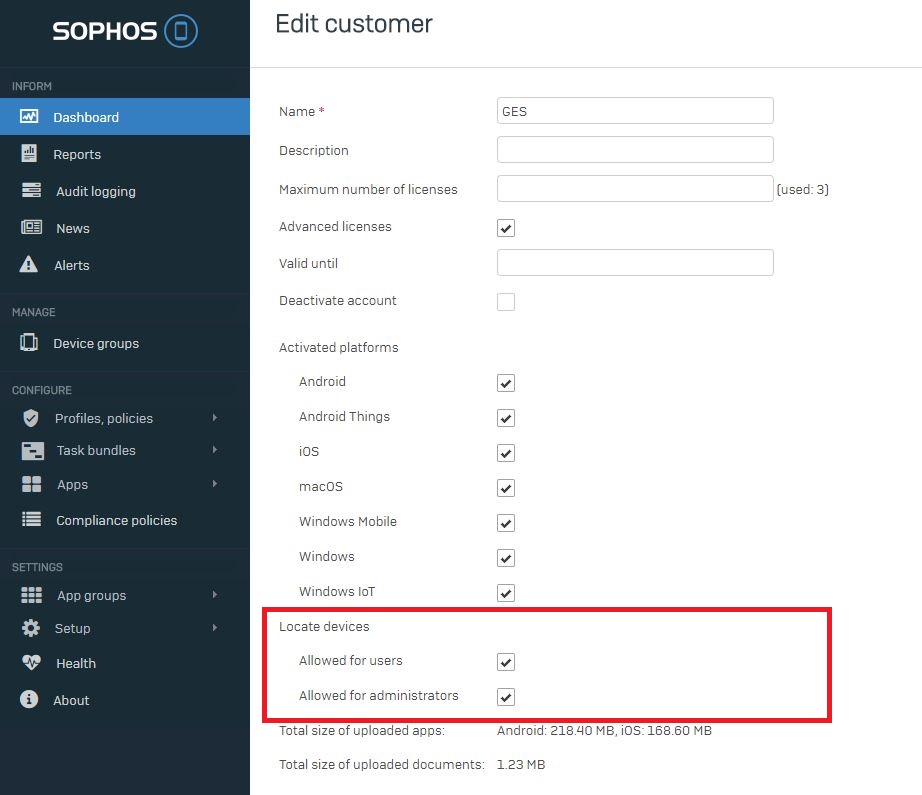The image size is (922, 795).
Task: Uncheck Allowed for users under Locate devices
Action: coord(506,662)
